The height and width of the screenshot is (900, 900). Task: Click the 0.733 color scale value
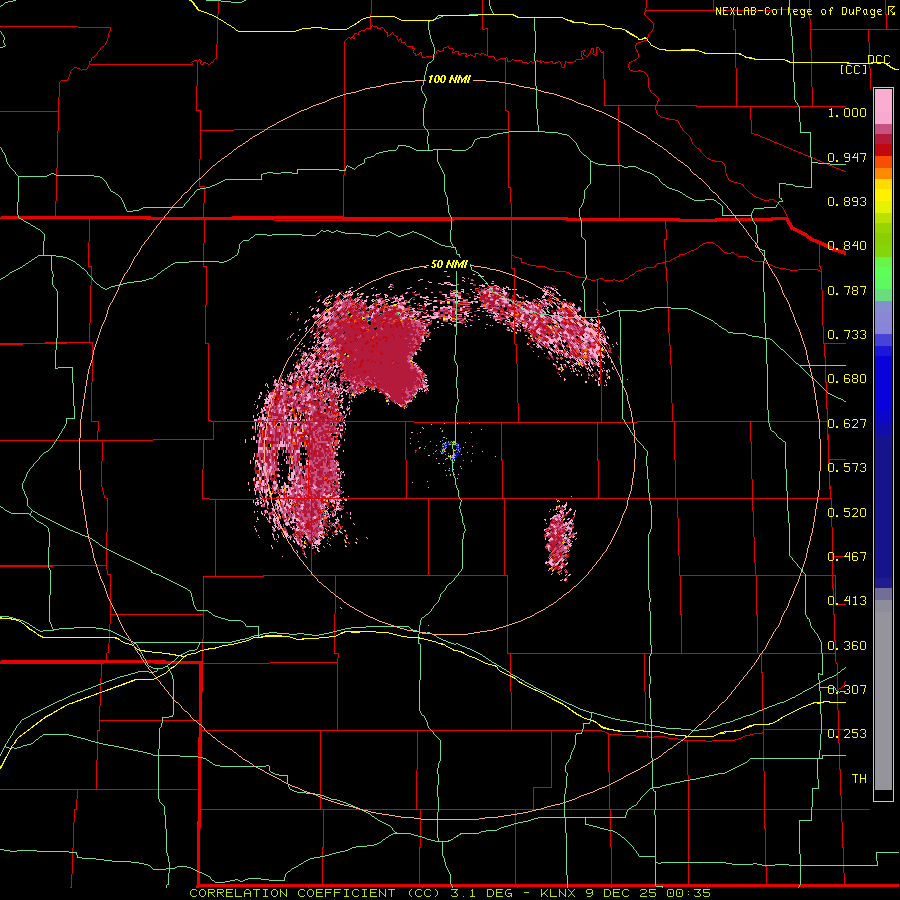[847, 335]
